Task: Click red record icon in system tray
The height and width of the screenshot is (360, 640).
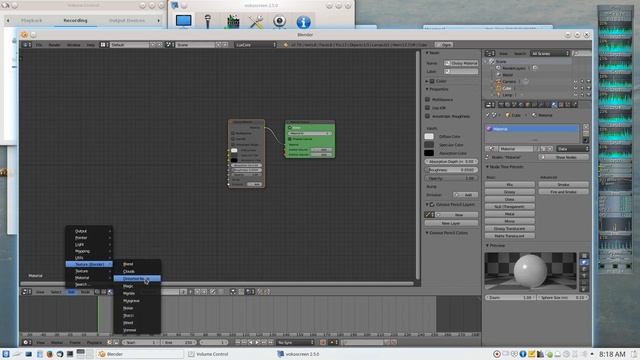Action: coord(497,354)
